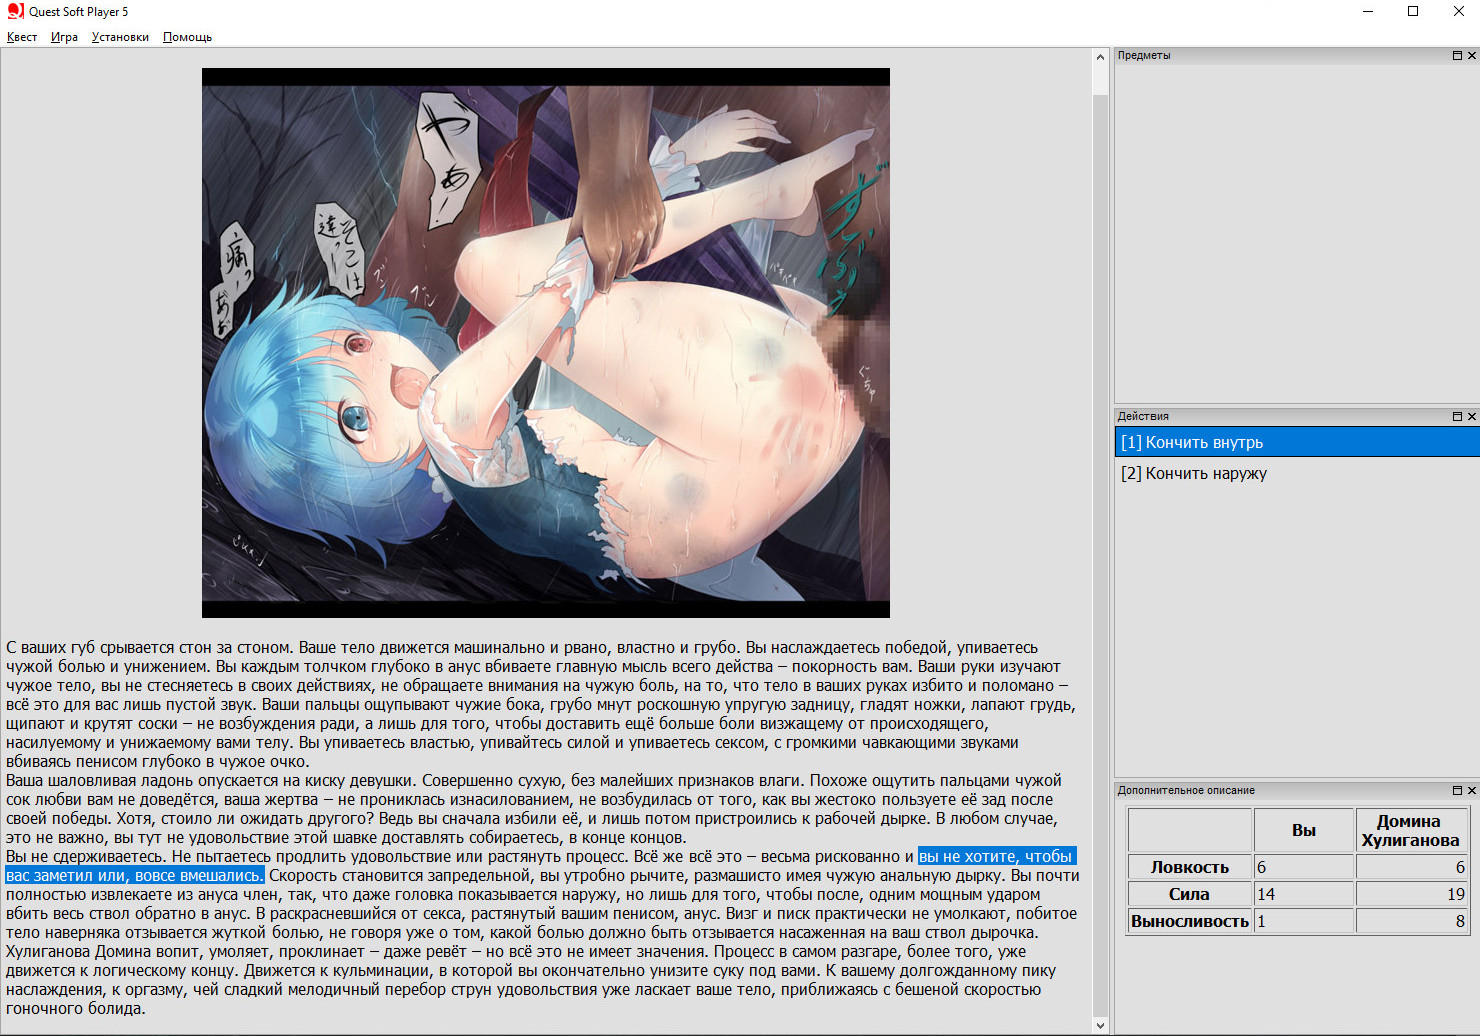Close the Предметы panel
Viewport: 1480px width, 1036px height.
[x=1471, y=56]
